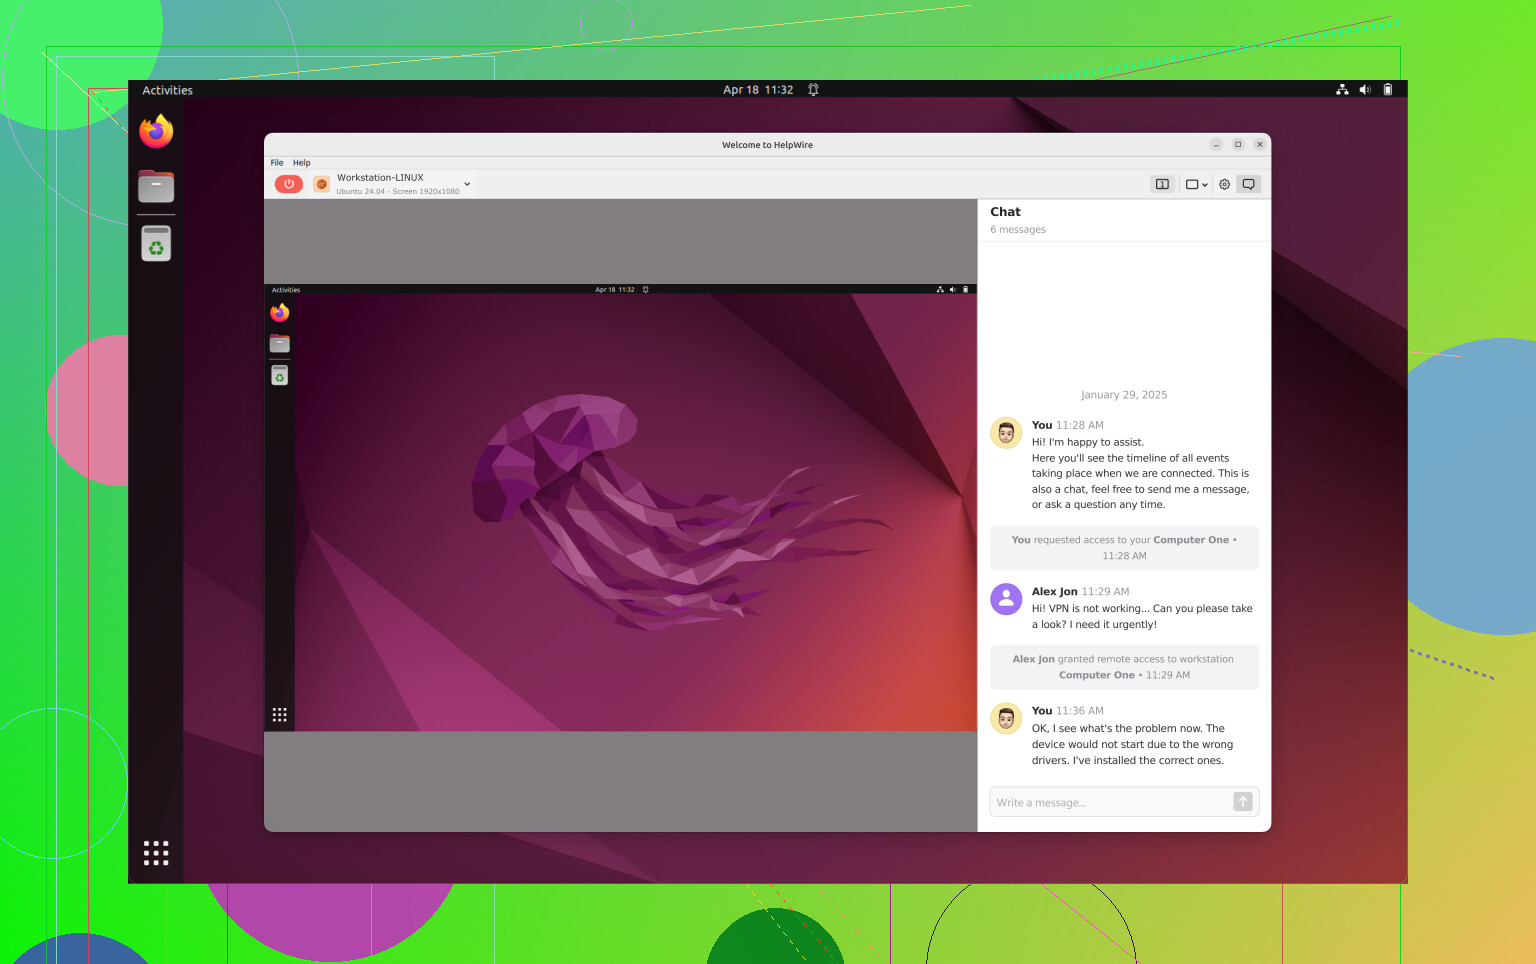Image resolution: width=1536 pixels, height=964 pixels.
Task: Click Activities in the host top bar
Action: click(167, 90)
